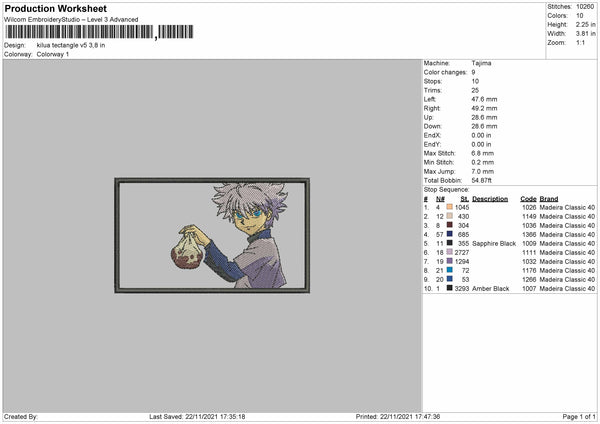Screen dimensions: 600x424
Task: Click the 'EndY:' value '0.00 in'
Action: [x=481, y=144]
